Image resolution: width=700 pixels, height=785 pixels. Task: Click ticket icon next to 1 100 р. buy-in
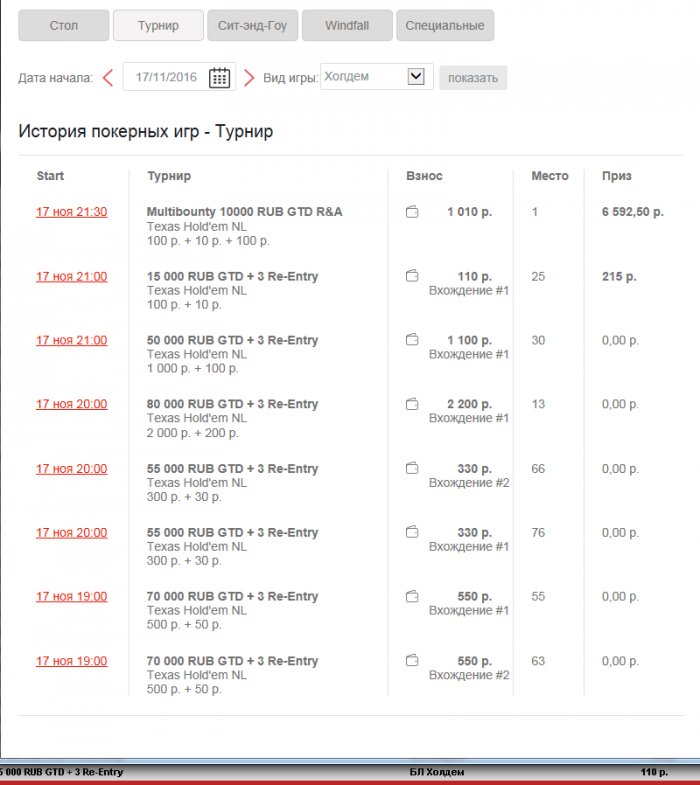click(412, 340)
